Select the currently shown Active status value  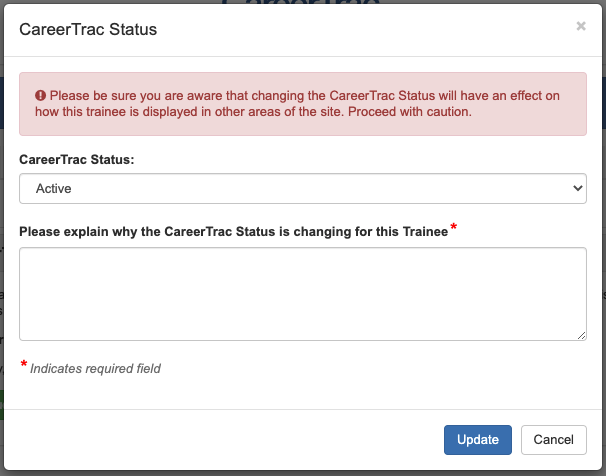(x=54, y=188)
